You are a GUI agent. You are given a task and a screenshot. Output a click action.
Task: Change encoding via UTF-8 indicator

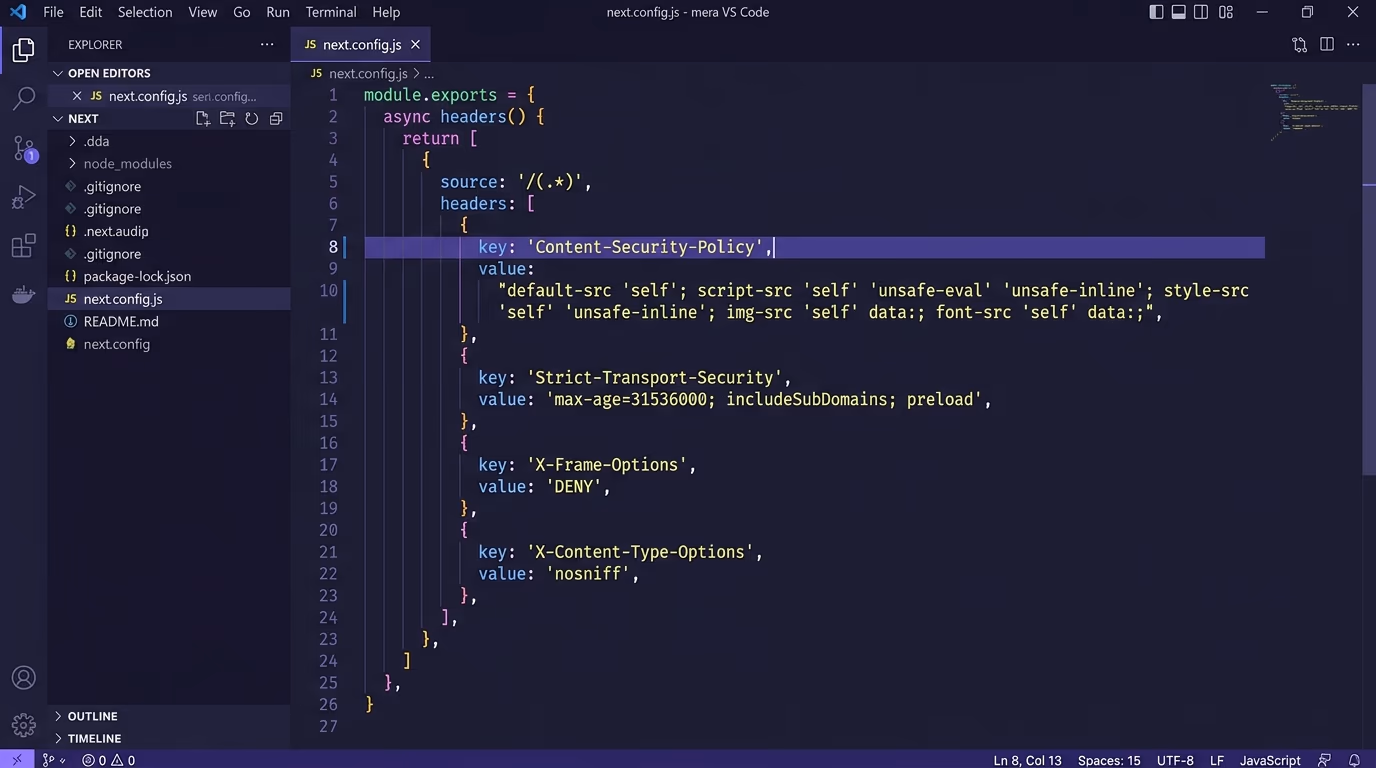[1175, 760]
